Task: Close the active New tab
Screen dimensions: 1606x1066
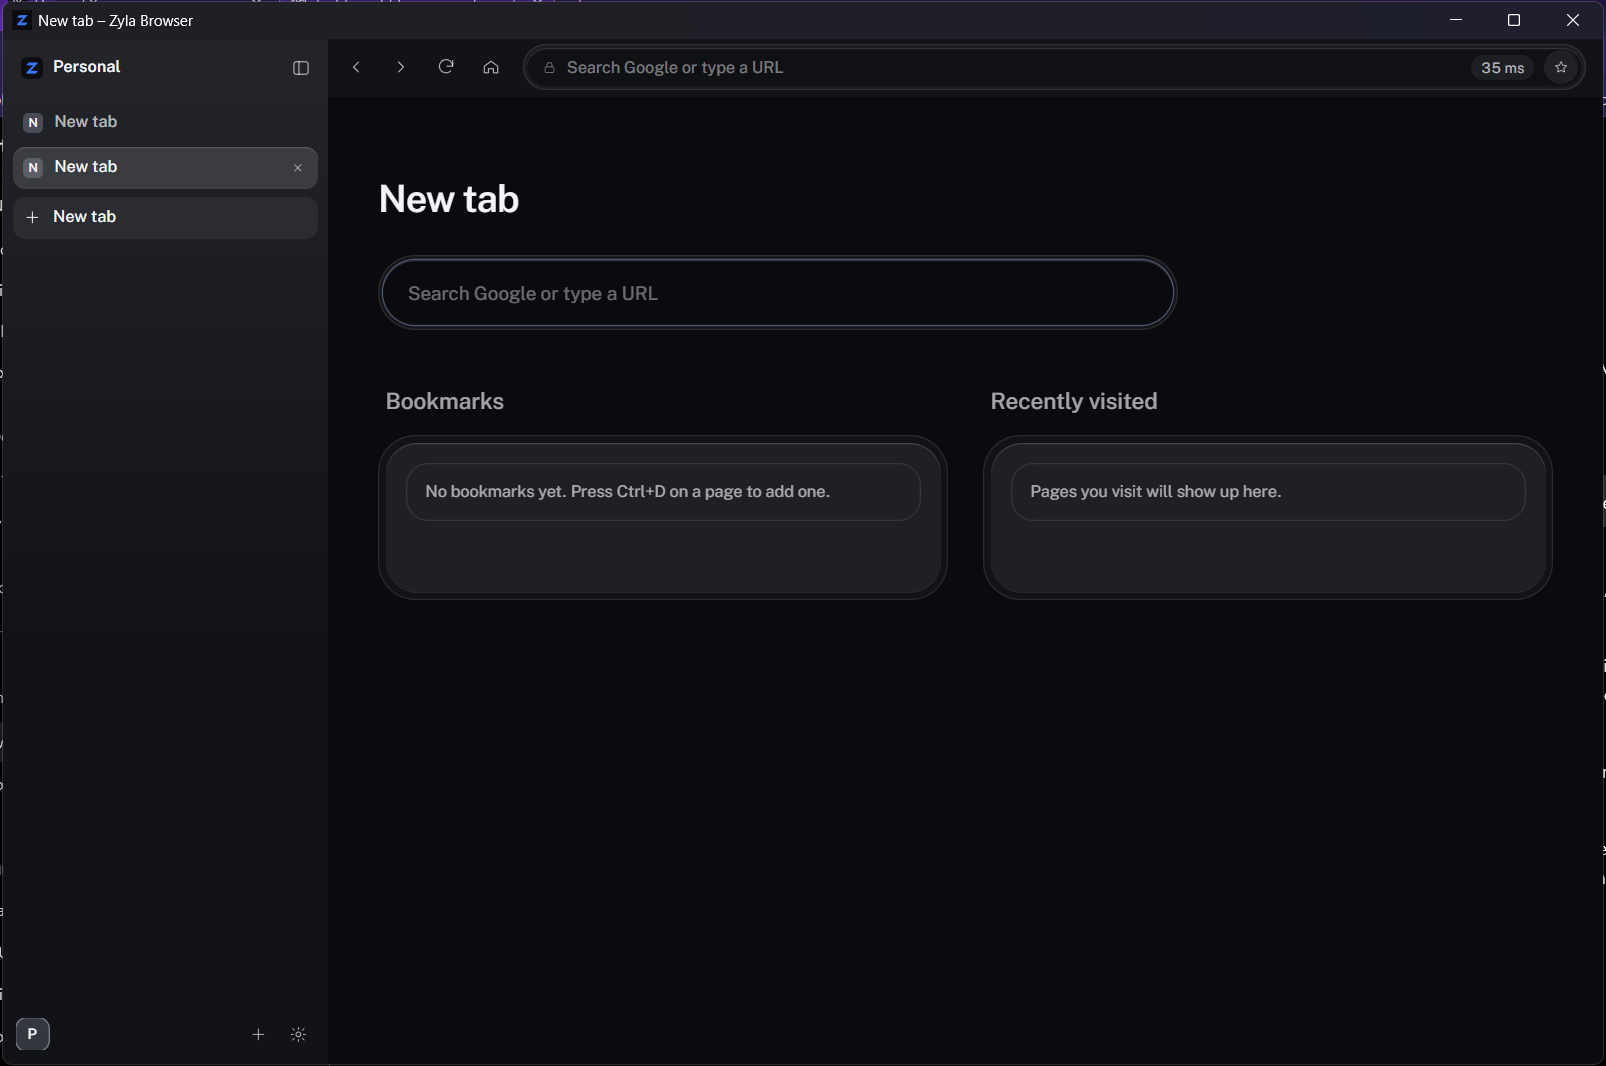Action: pos(298,168)
